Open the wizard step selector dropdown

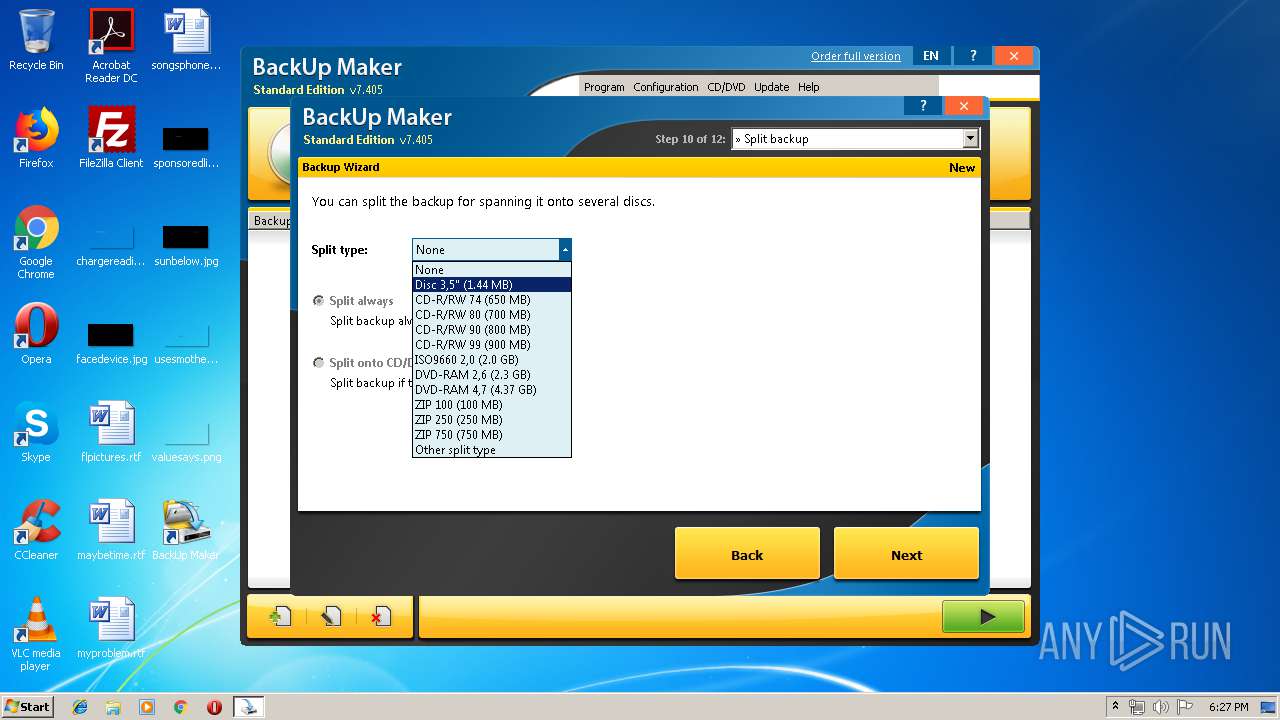pyautogui.click(x=970, y=139)
